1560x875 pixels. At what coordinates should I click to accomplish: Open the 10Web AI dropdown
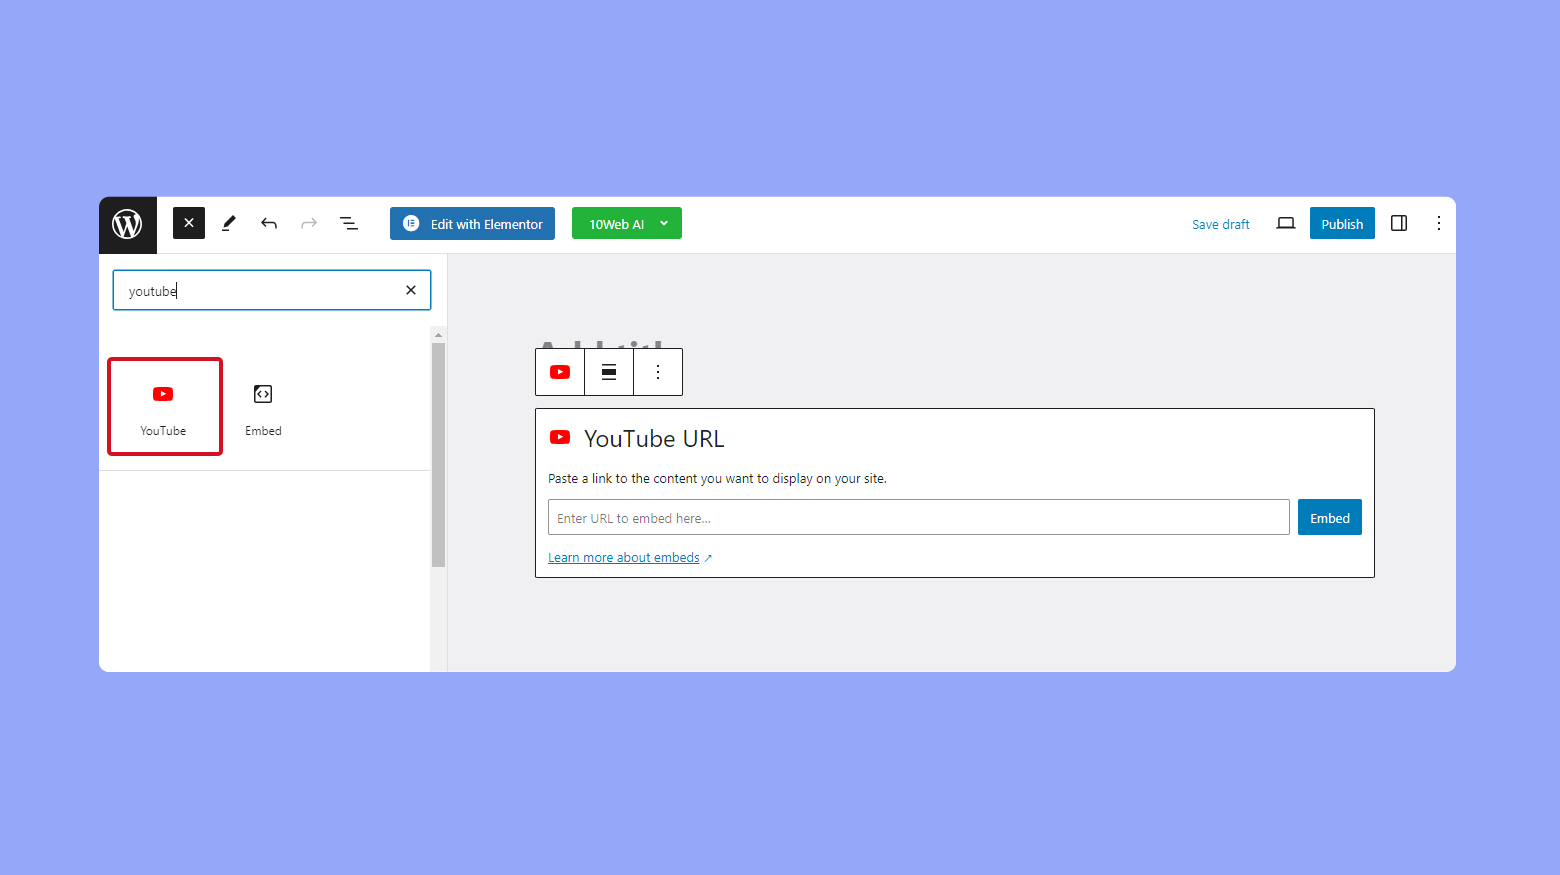click(x=626, y=223)
